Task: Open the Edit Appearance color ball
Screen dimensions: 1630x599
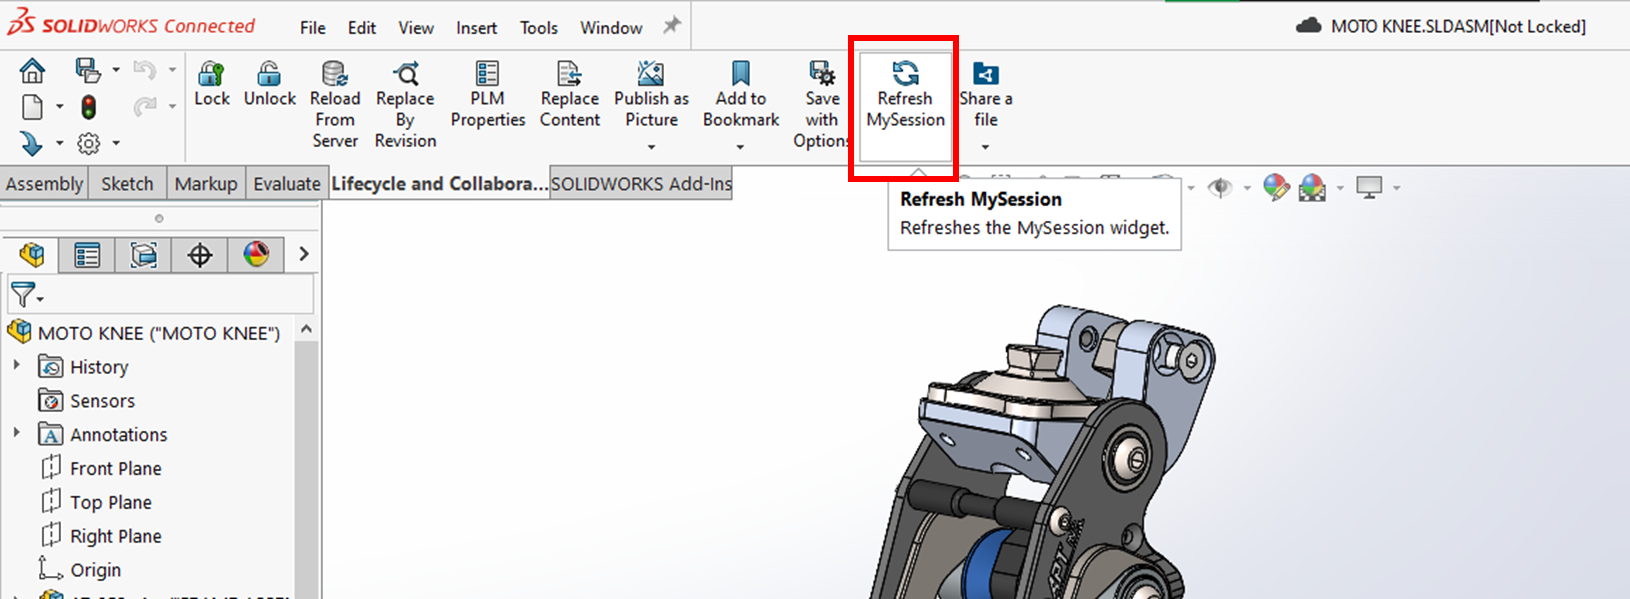Action: pyautogui.click(x=1275, y=187)
